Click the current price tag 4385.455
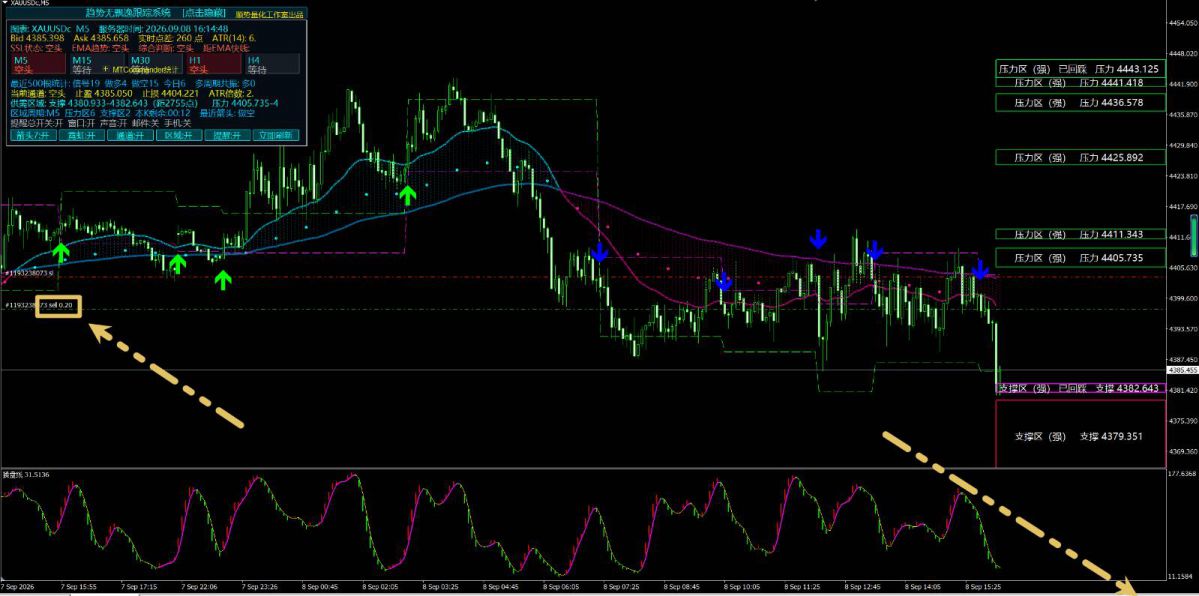This screenshot has width=1199, height=596. [x=1184, y=370]
